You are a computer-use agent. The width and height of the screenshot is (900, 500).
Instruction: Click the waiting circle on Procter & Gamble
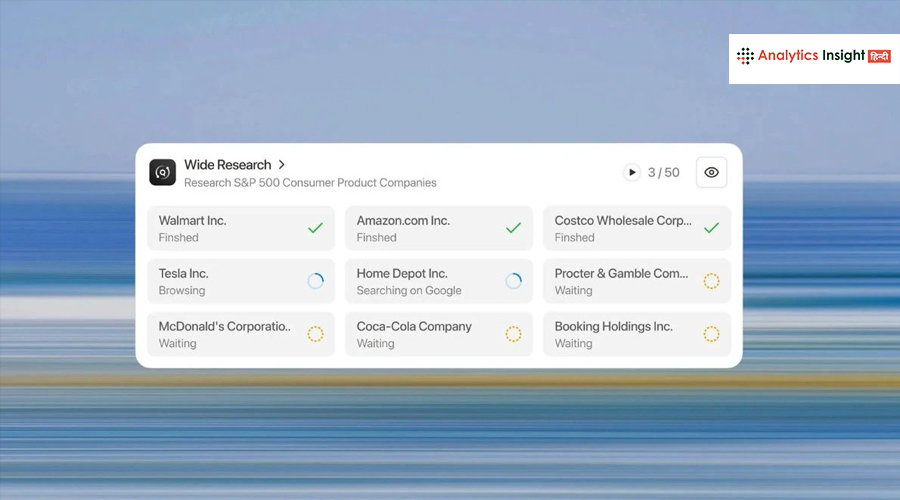click(711, 281)
